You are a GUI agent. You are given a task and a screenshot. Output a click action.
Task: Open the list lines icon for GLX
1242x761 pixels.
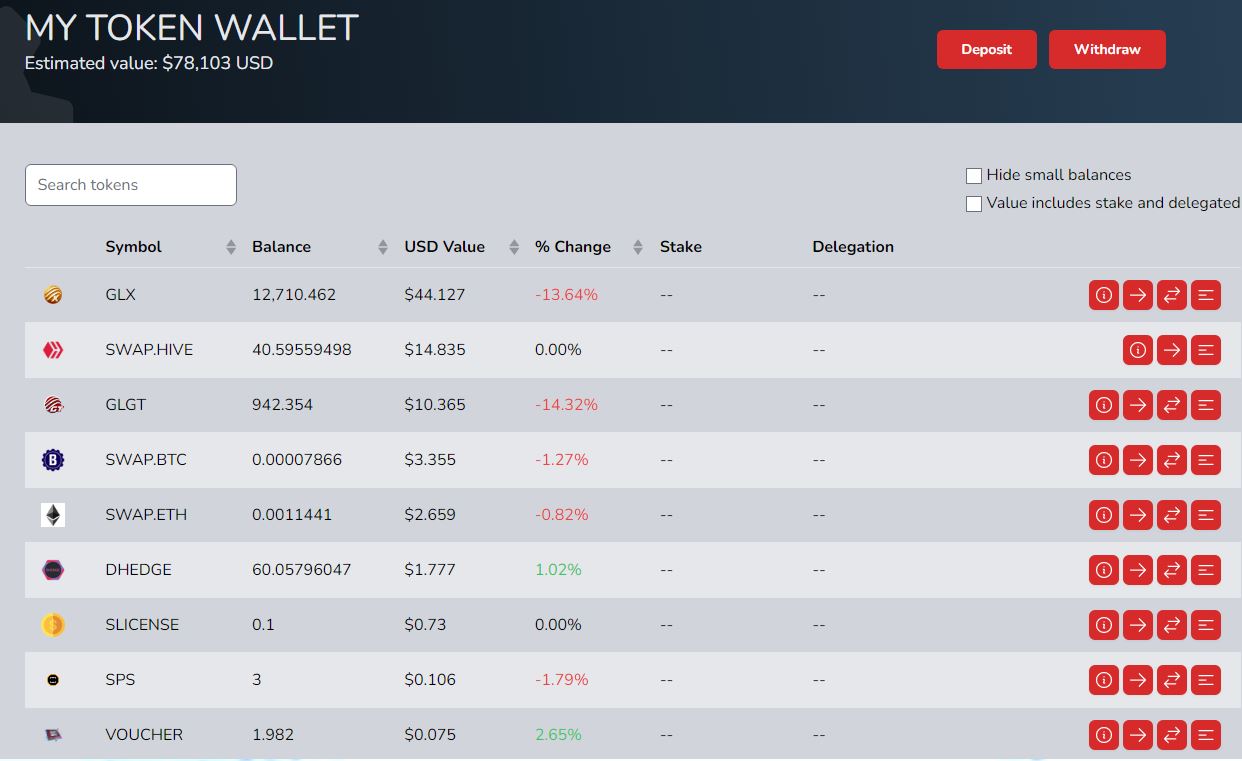[x=1206, y=295]
